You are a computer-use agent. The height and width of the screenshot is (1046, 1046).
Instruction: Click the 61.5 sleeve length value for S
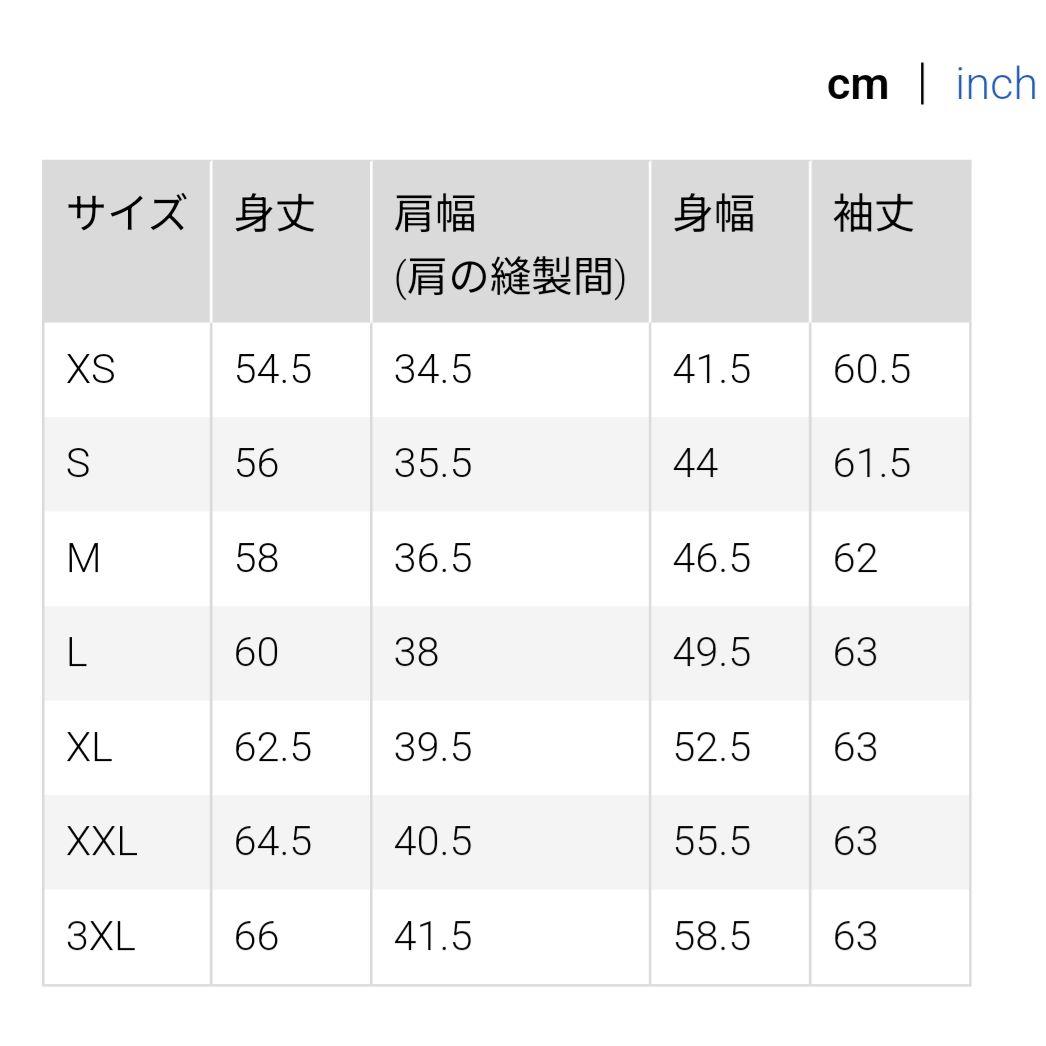click(872, 463)
